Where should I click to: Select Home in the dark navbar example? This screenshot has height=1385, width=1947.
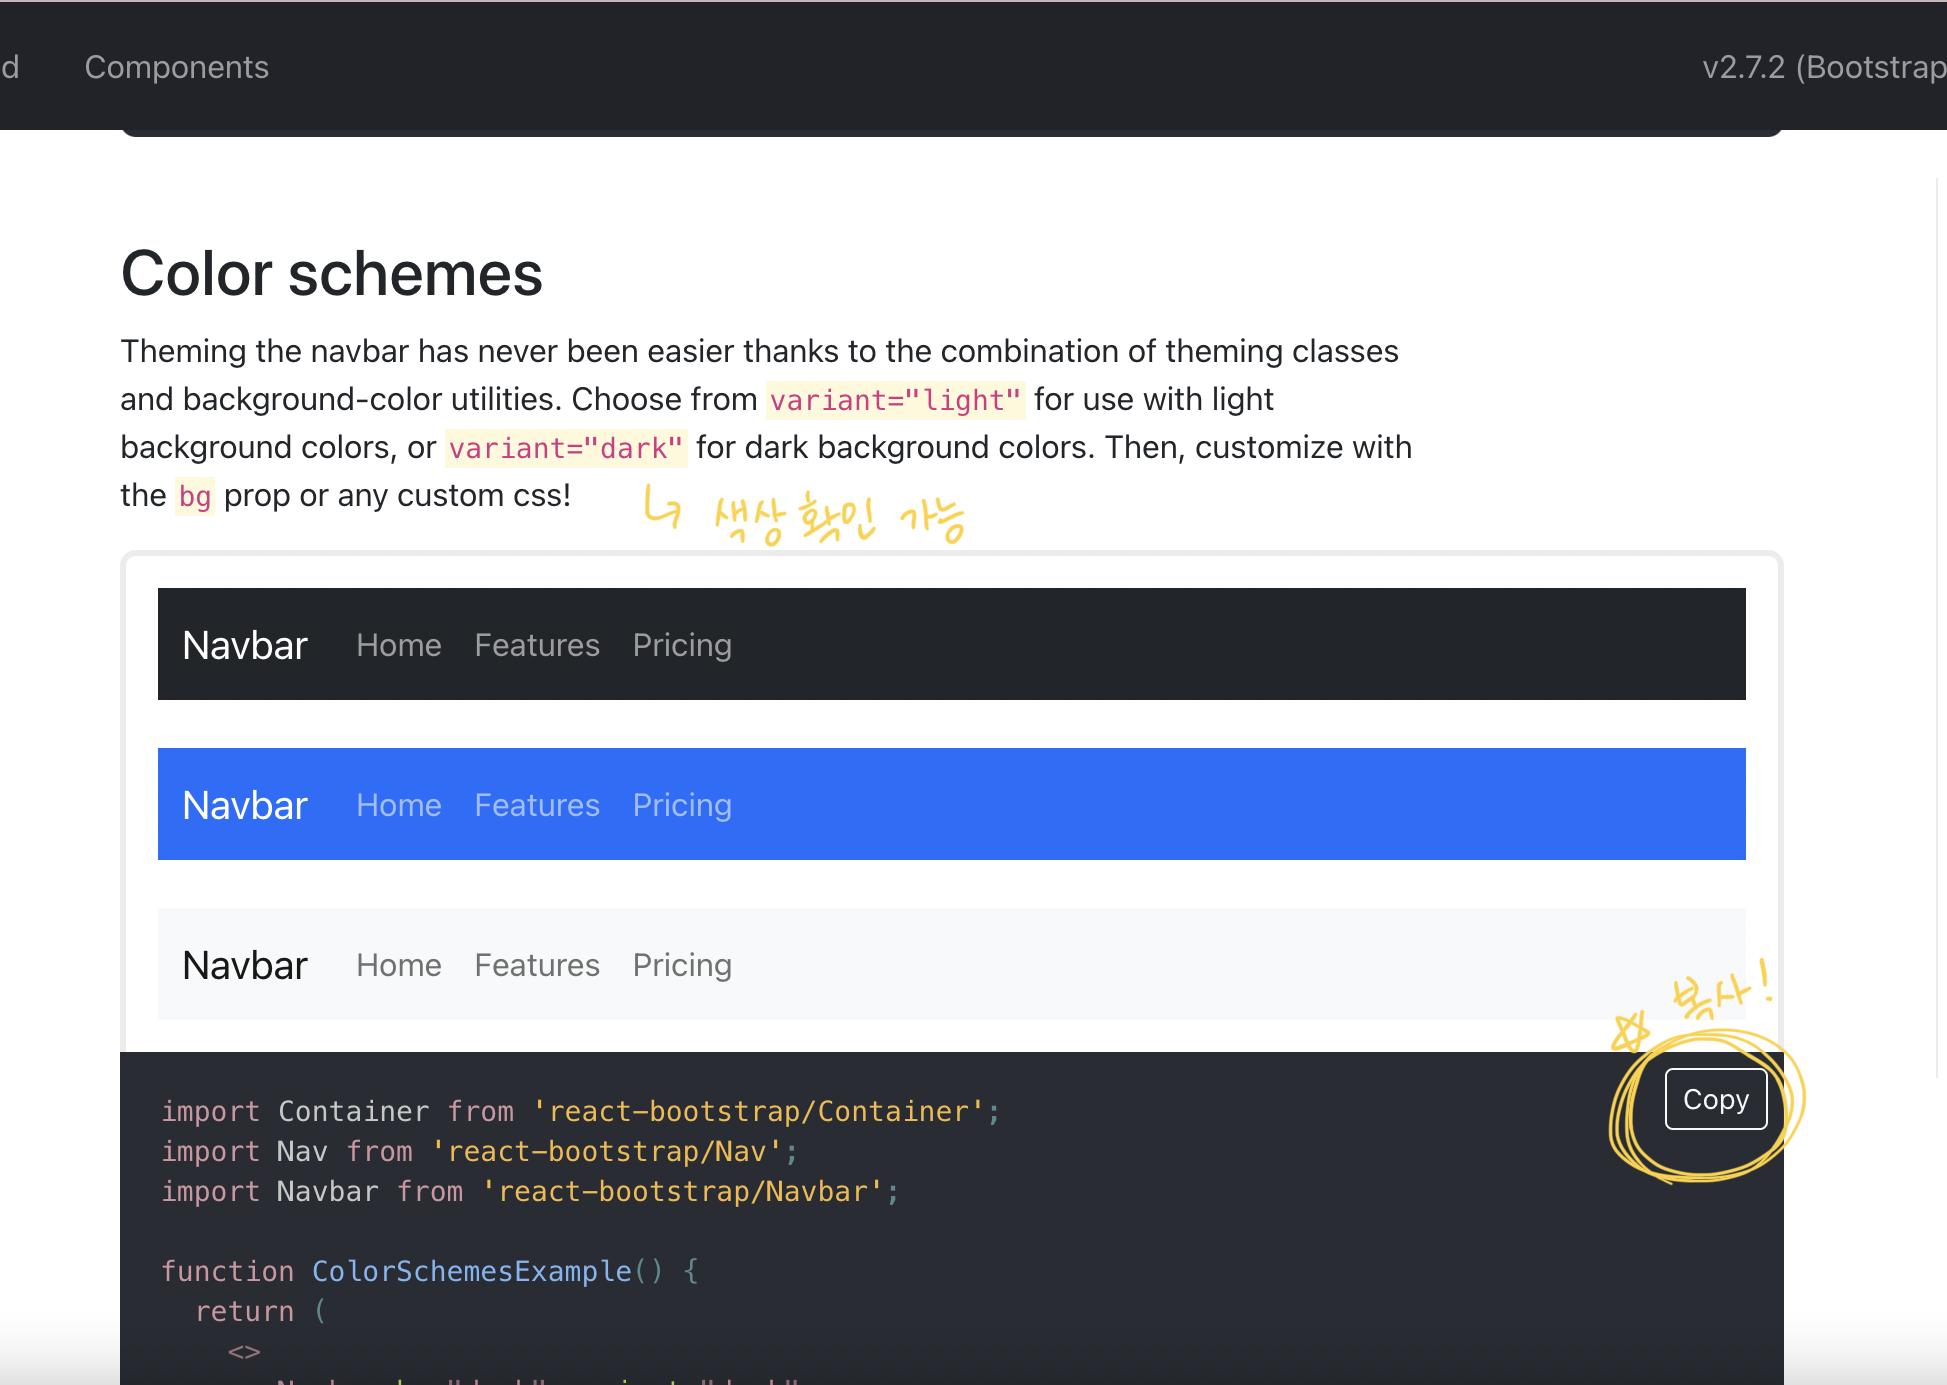[398, 645]
